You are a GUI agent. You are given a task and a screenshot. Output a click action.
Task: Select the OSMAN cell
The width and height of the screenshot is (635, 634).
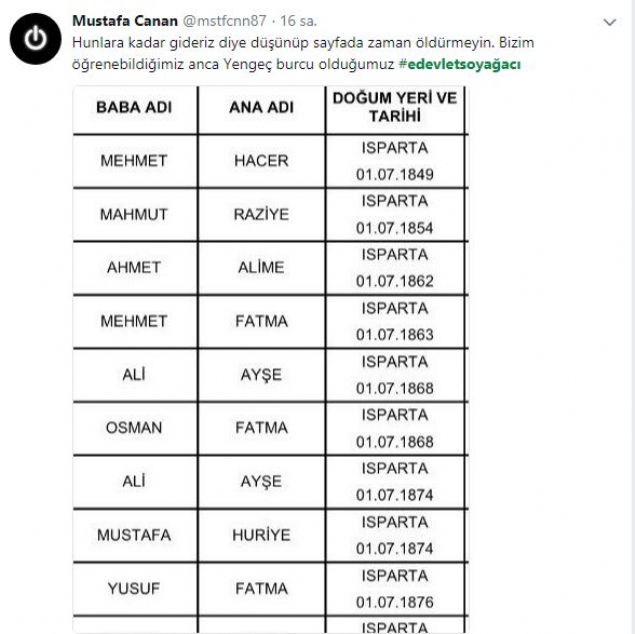coord(134,428)
